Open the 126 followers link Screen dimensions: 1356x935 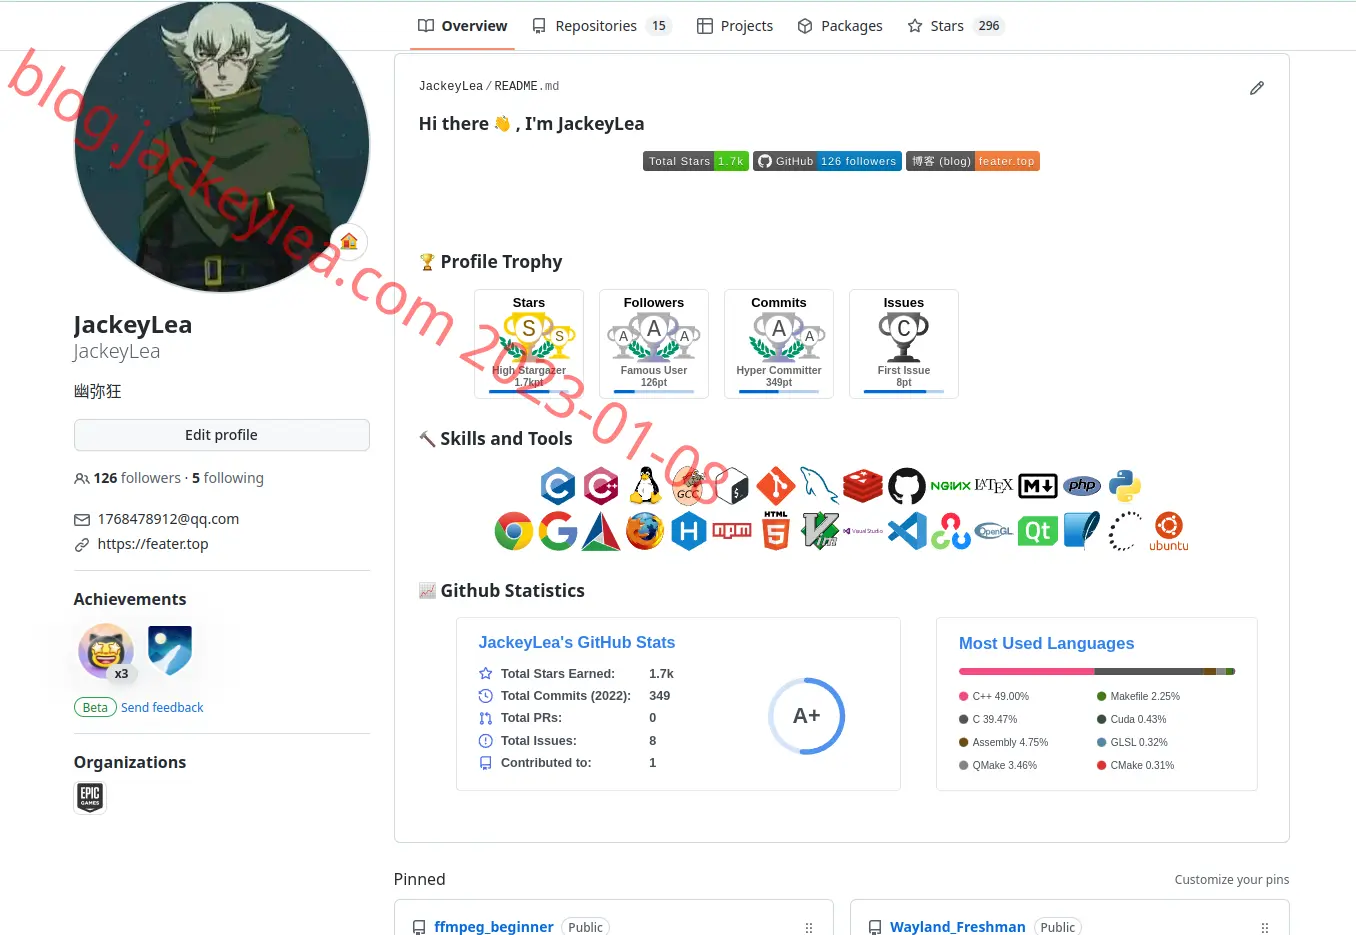tap(137, 478)
